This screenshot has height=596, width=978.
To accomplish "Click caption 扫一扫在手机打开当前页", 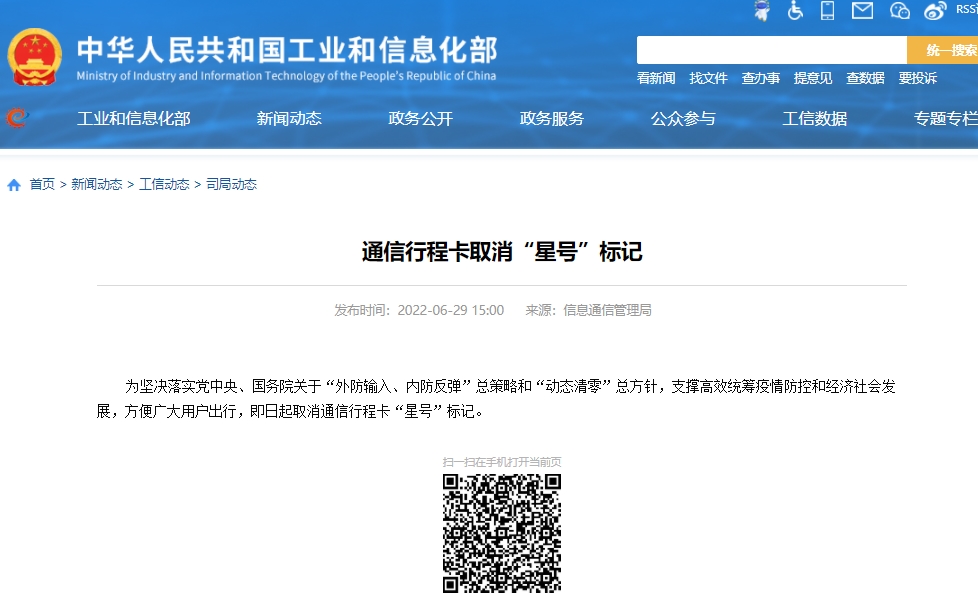I will point(501,462).
